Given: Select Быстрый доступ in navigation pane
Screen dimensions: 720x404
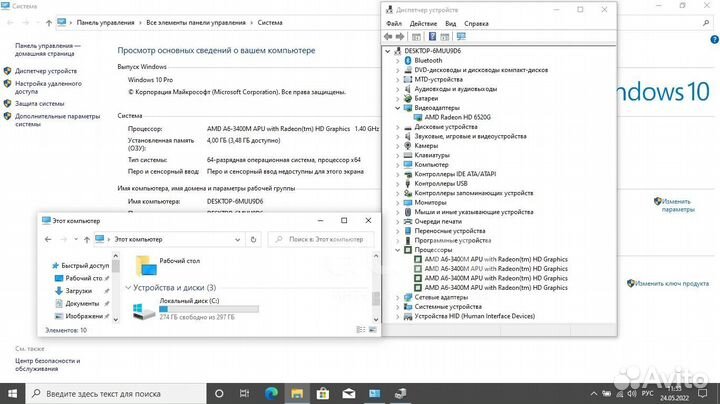Looking at the screenshot, I should [x=85, y=265].
